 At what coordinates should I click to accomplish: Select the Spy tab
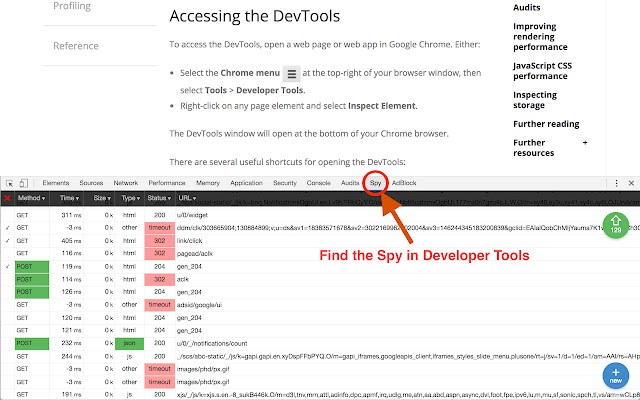pyautogui.click(x=375, y=183)
